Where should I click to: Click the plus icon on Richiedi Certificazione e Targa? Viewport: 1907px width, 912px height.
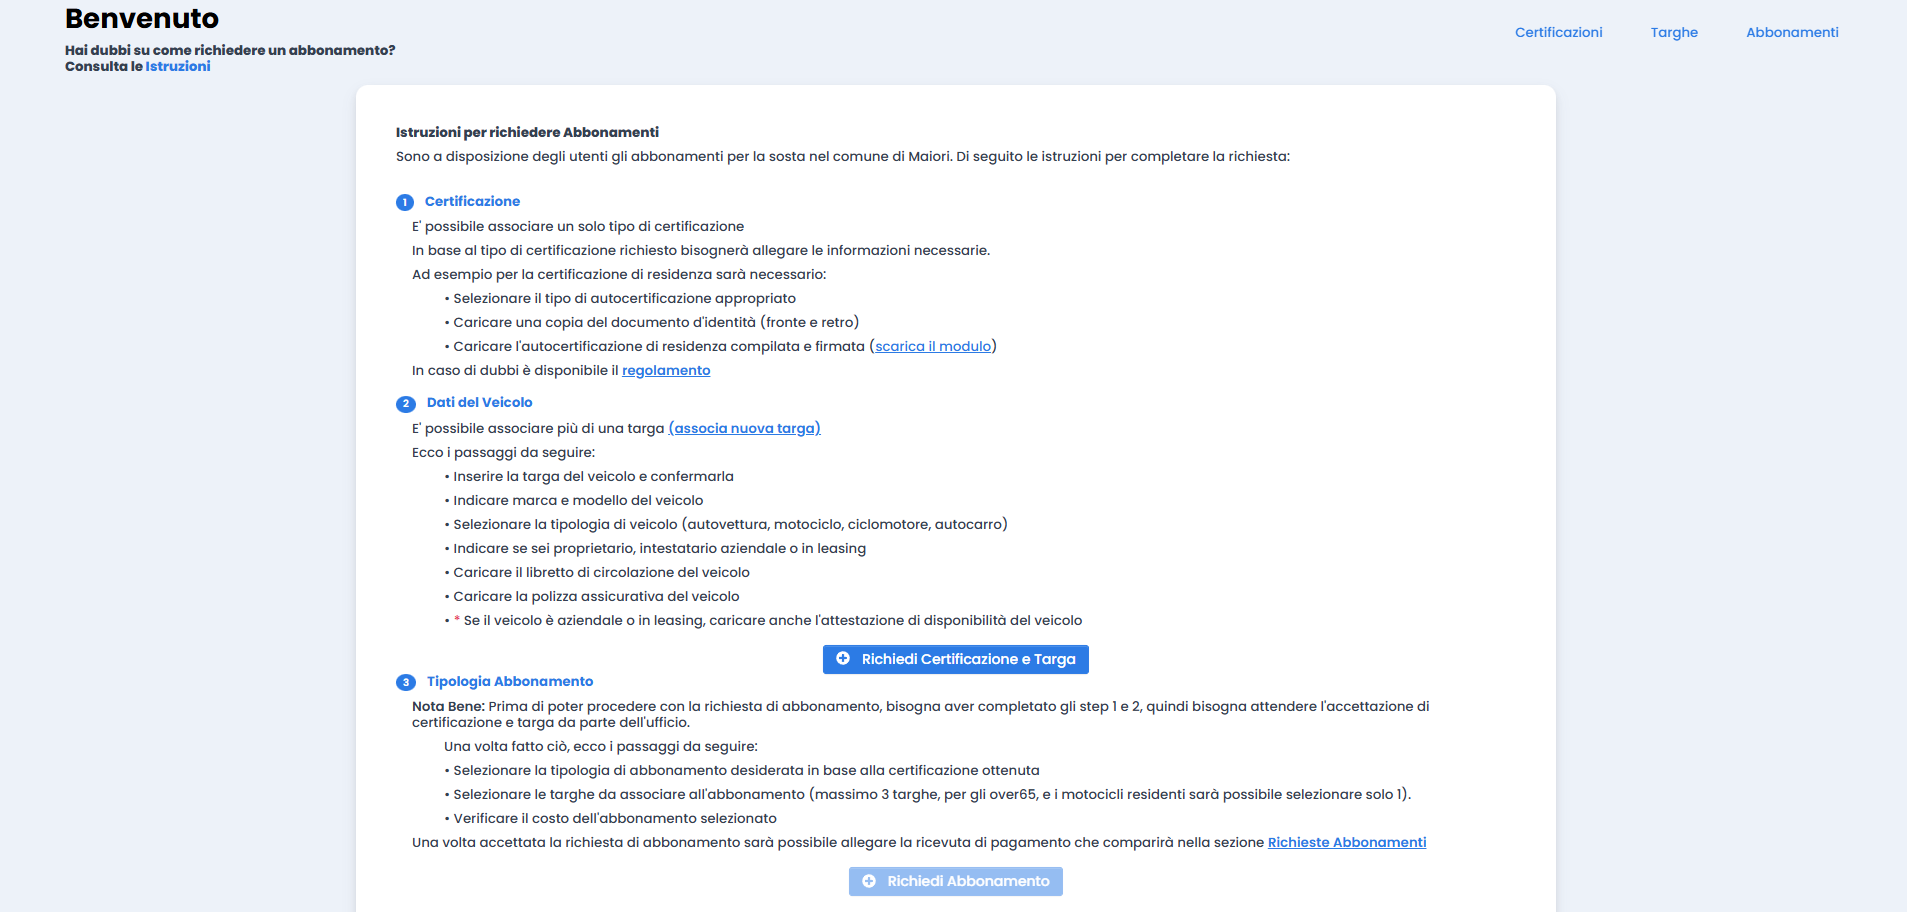click(843, 659)
